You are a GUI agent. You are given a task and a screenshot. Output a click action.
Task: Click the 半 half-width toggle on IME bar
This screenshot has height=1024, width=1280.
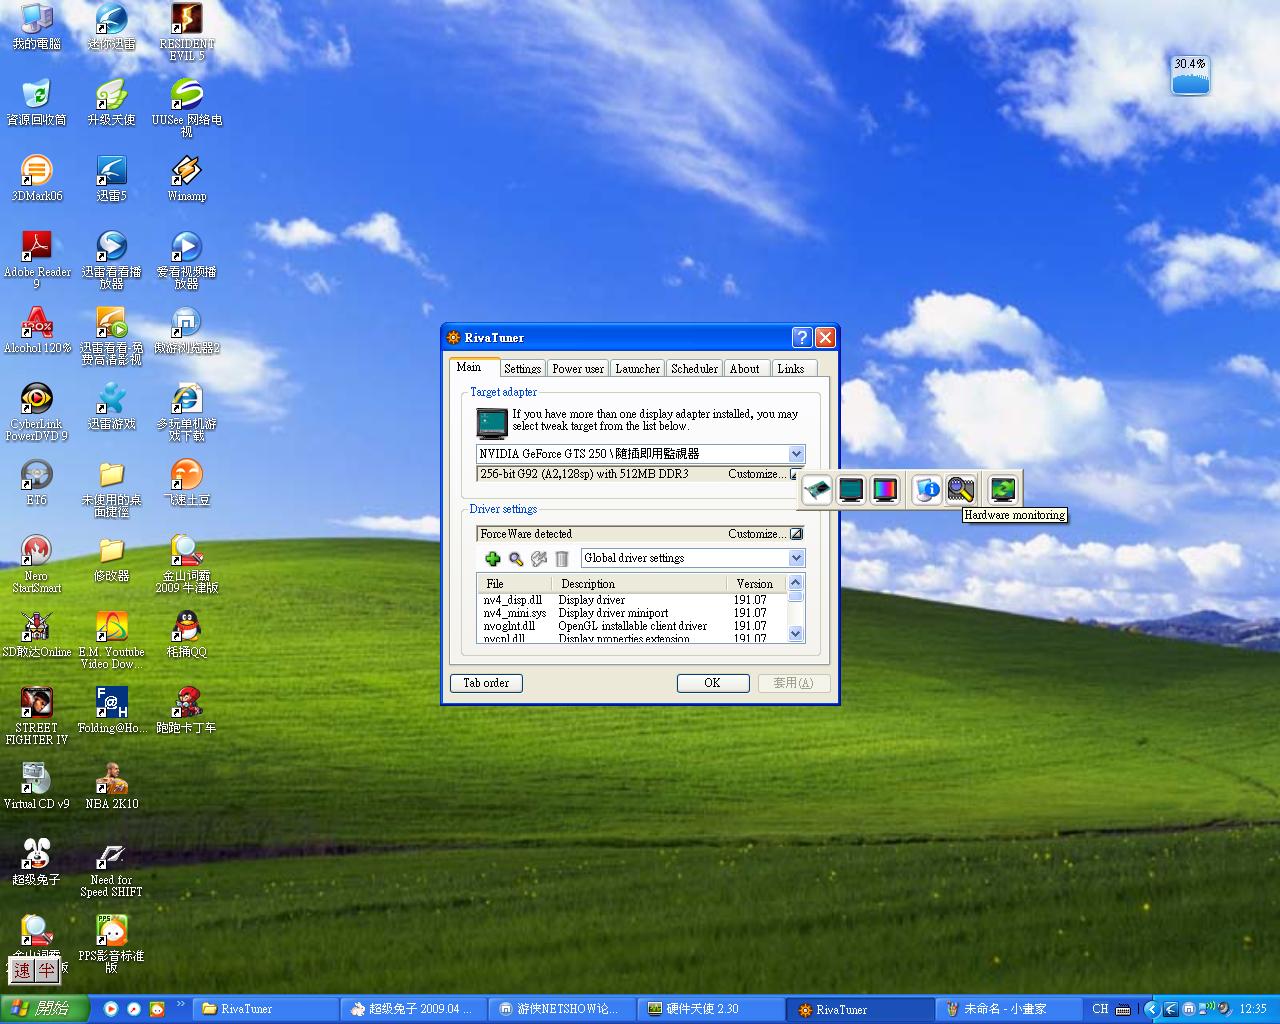click(47, 970)
